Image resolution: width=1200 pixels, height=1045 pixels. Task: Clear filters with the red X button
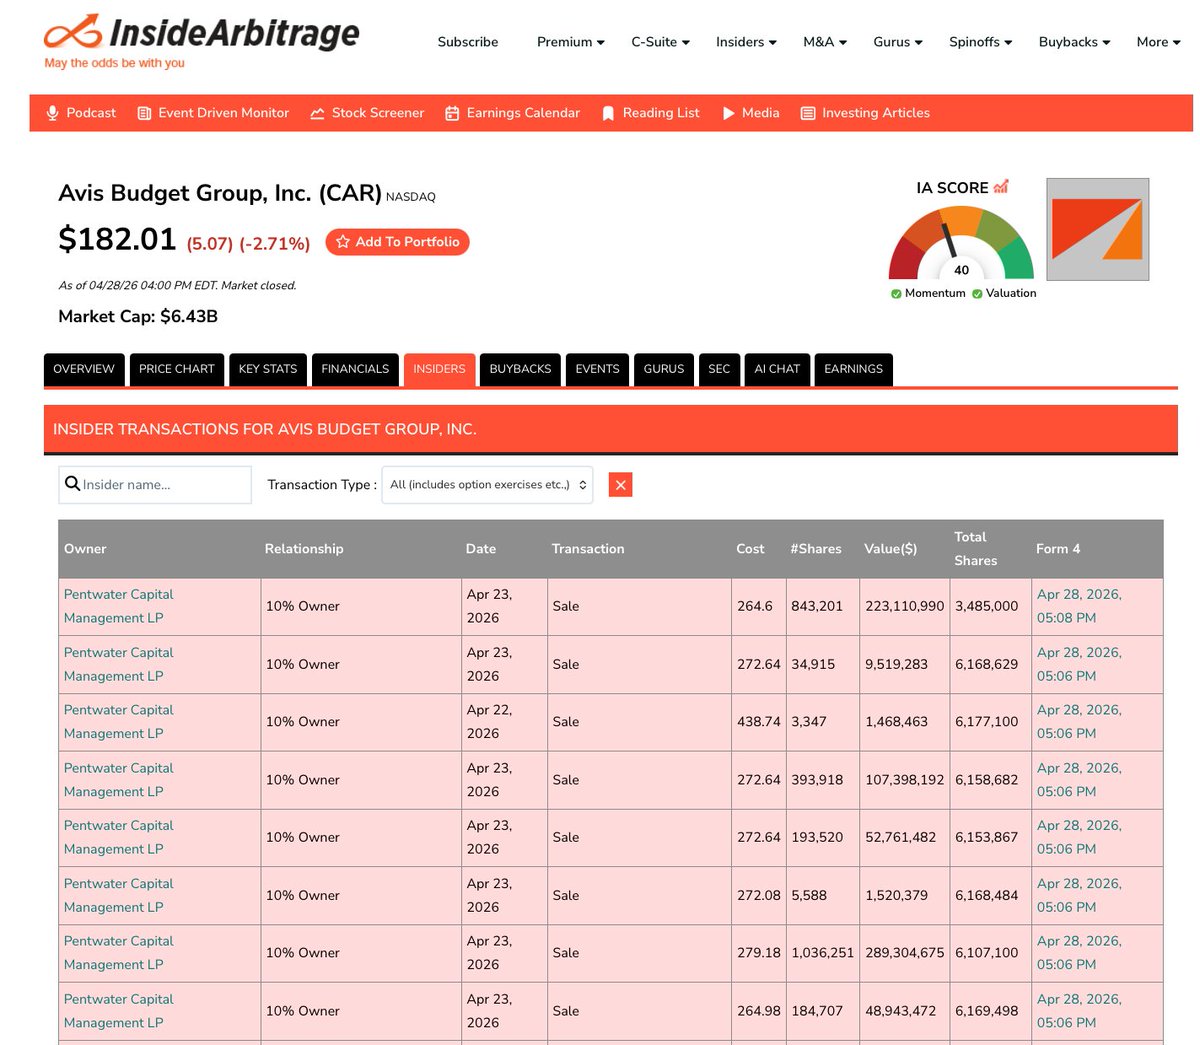[620, 485]
